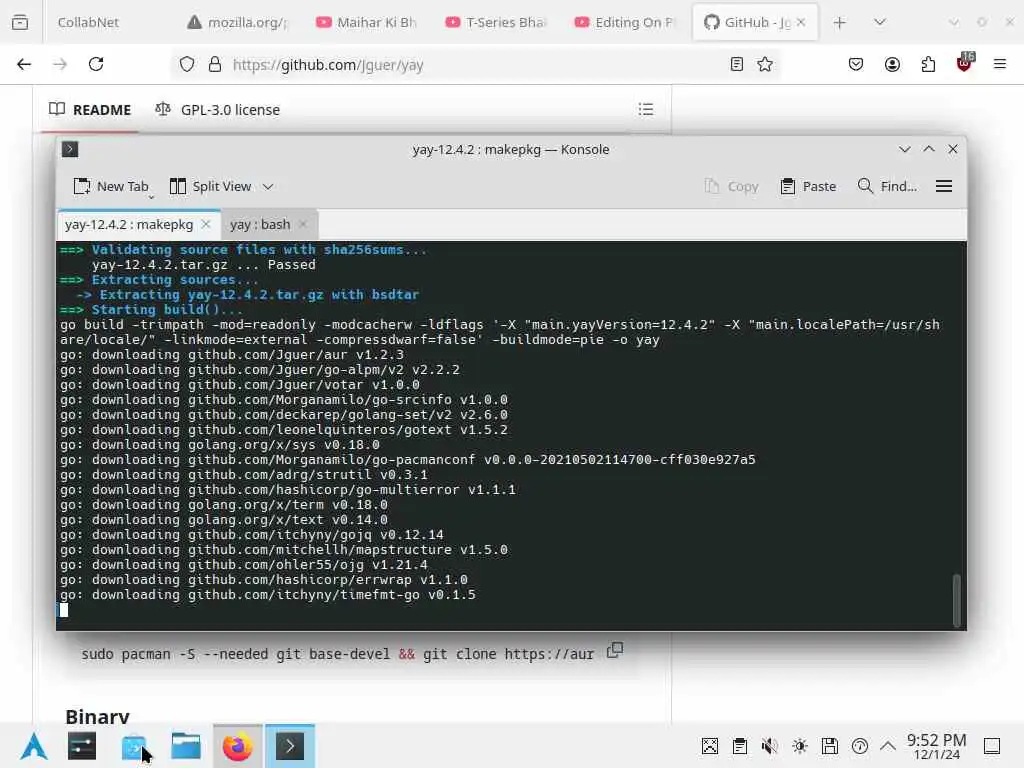Expand Split View dropdown arrow
The width and height of the screenshot is (1024, 768).
coord(268,187)
